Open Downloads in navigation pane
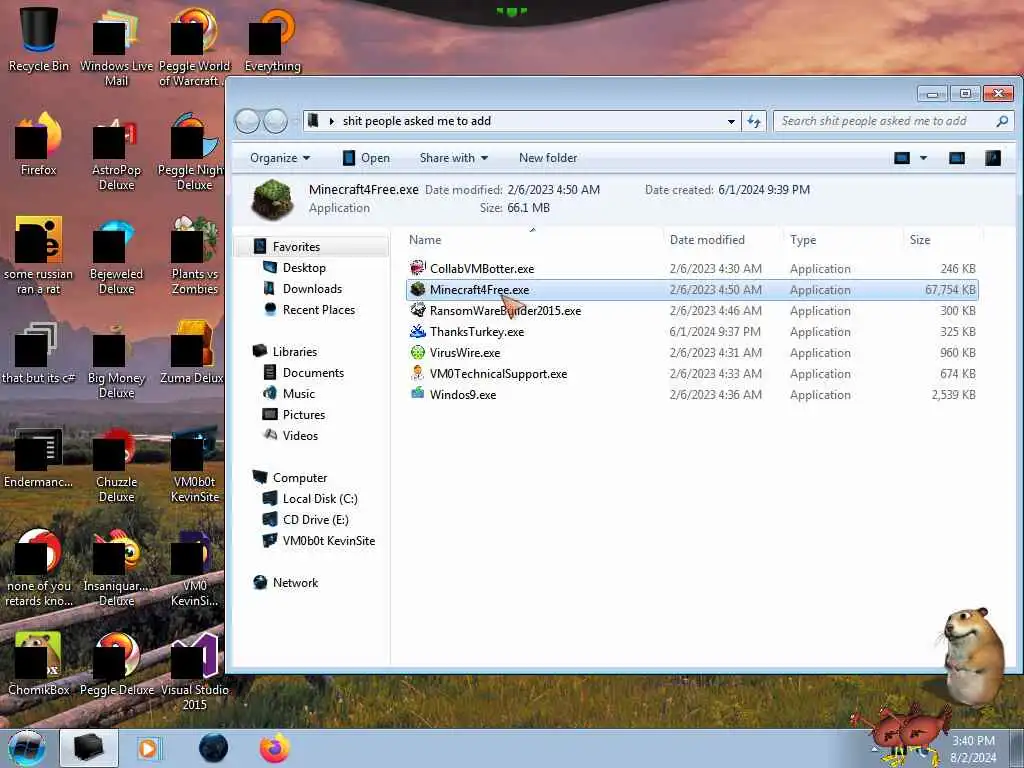 [312, 289]
